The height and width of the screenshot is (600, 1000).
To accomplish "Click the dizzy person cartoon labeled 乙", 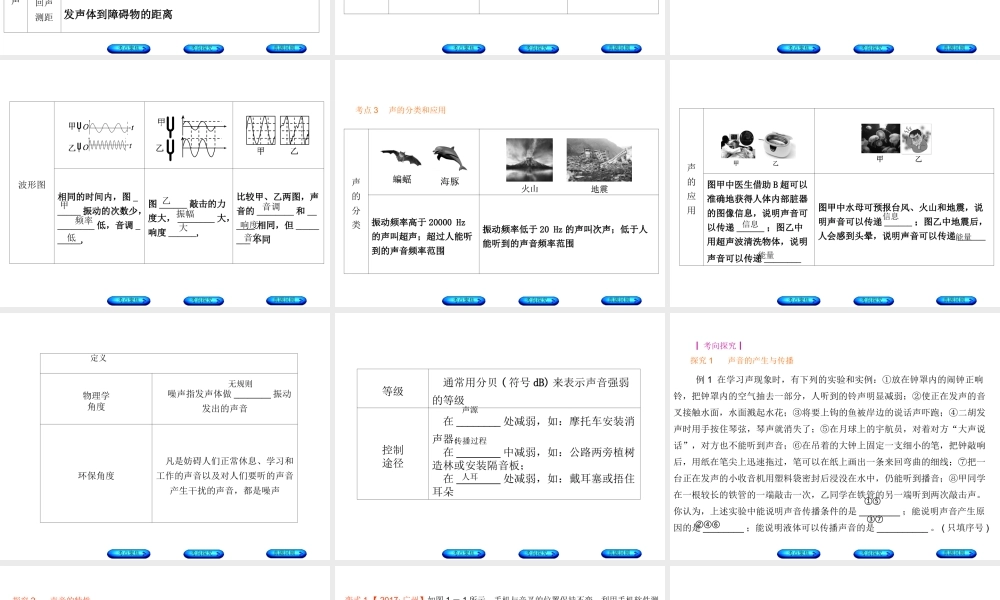I will pyautogui.click(x=918, y=138).
